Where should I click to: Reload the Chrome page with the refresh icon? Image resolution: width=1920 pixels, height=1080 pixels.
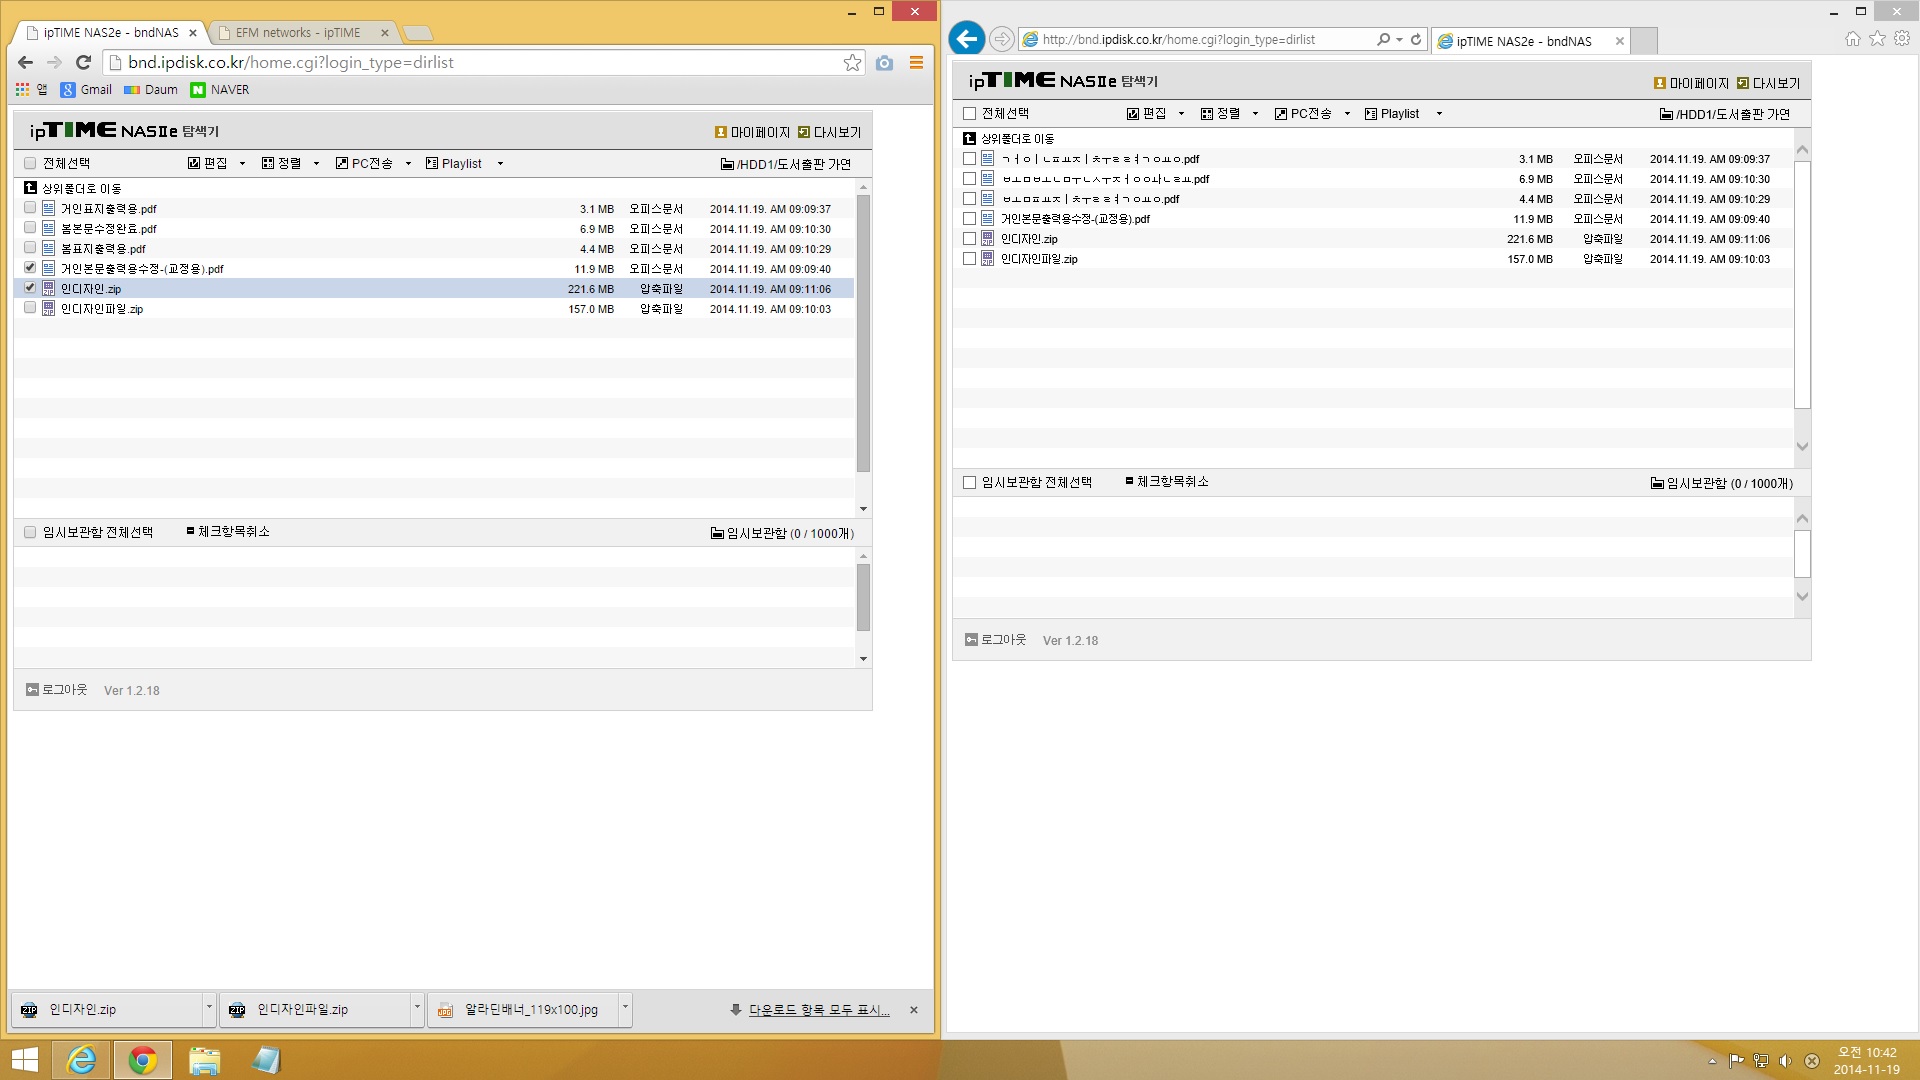pos(84,62)
